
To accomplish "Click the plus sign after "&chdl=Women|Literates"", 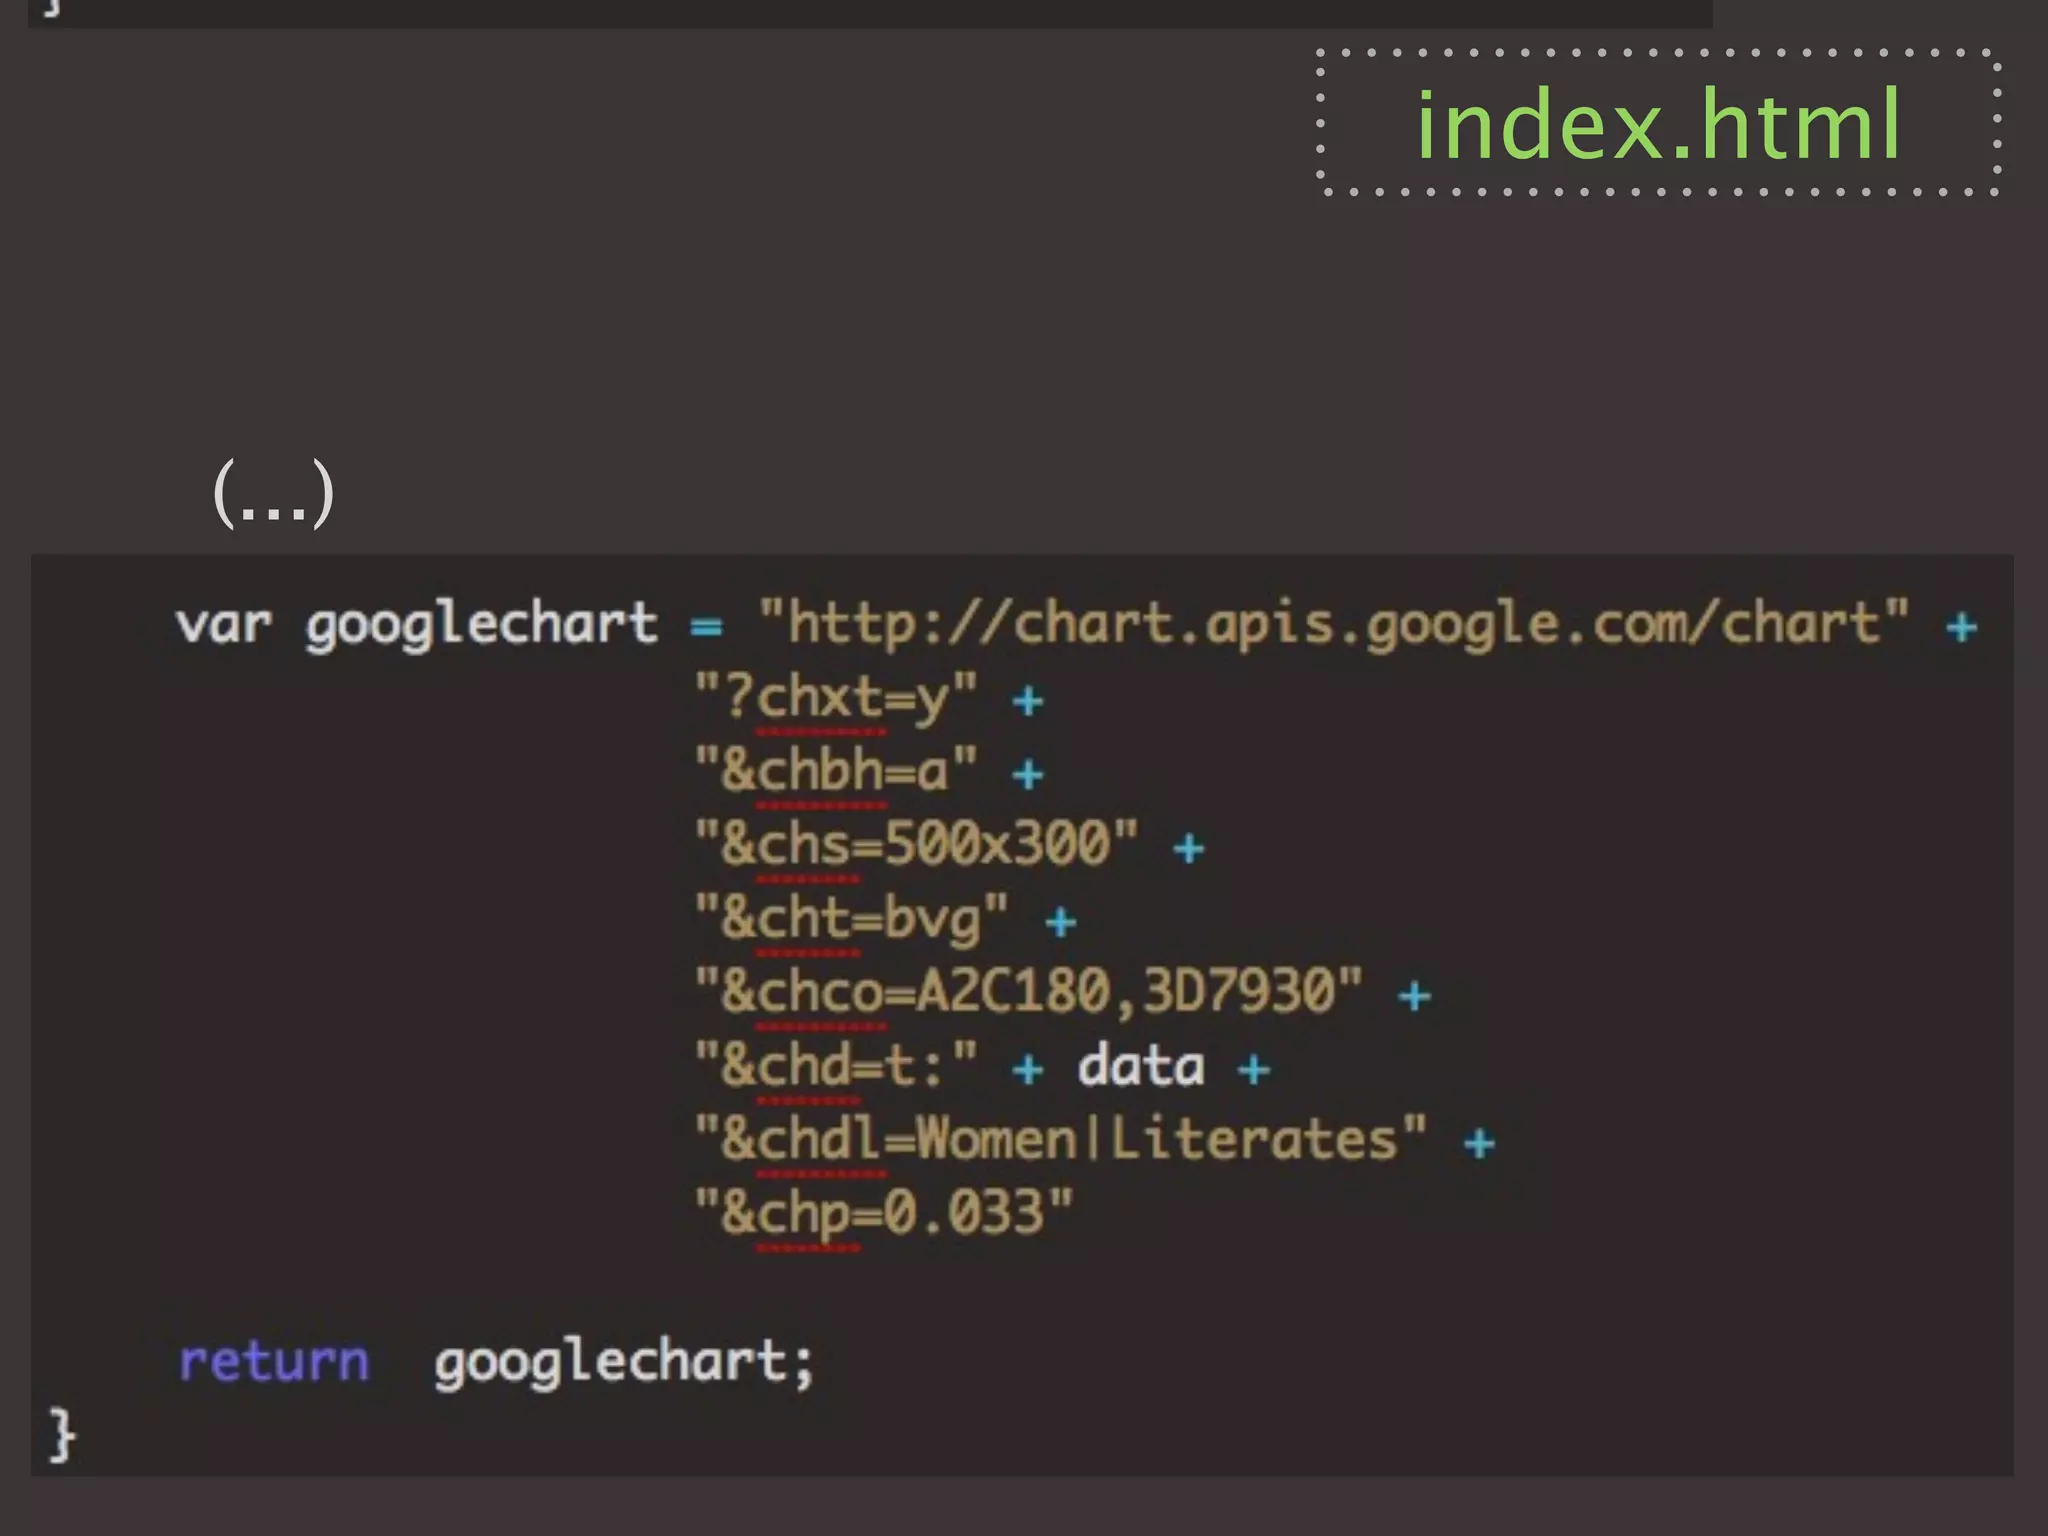I will (x=1479, y=1143).
